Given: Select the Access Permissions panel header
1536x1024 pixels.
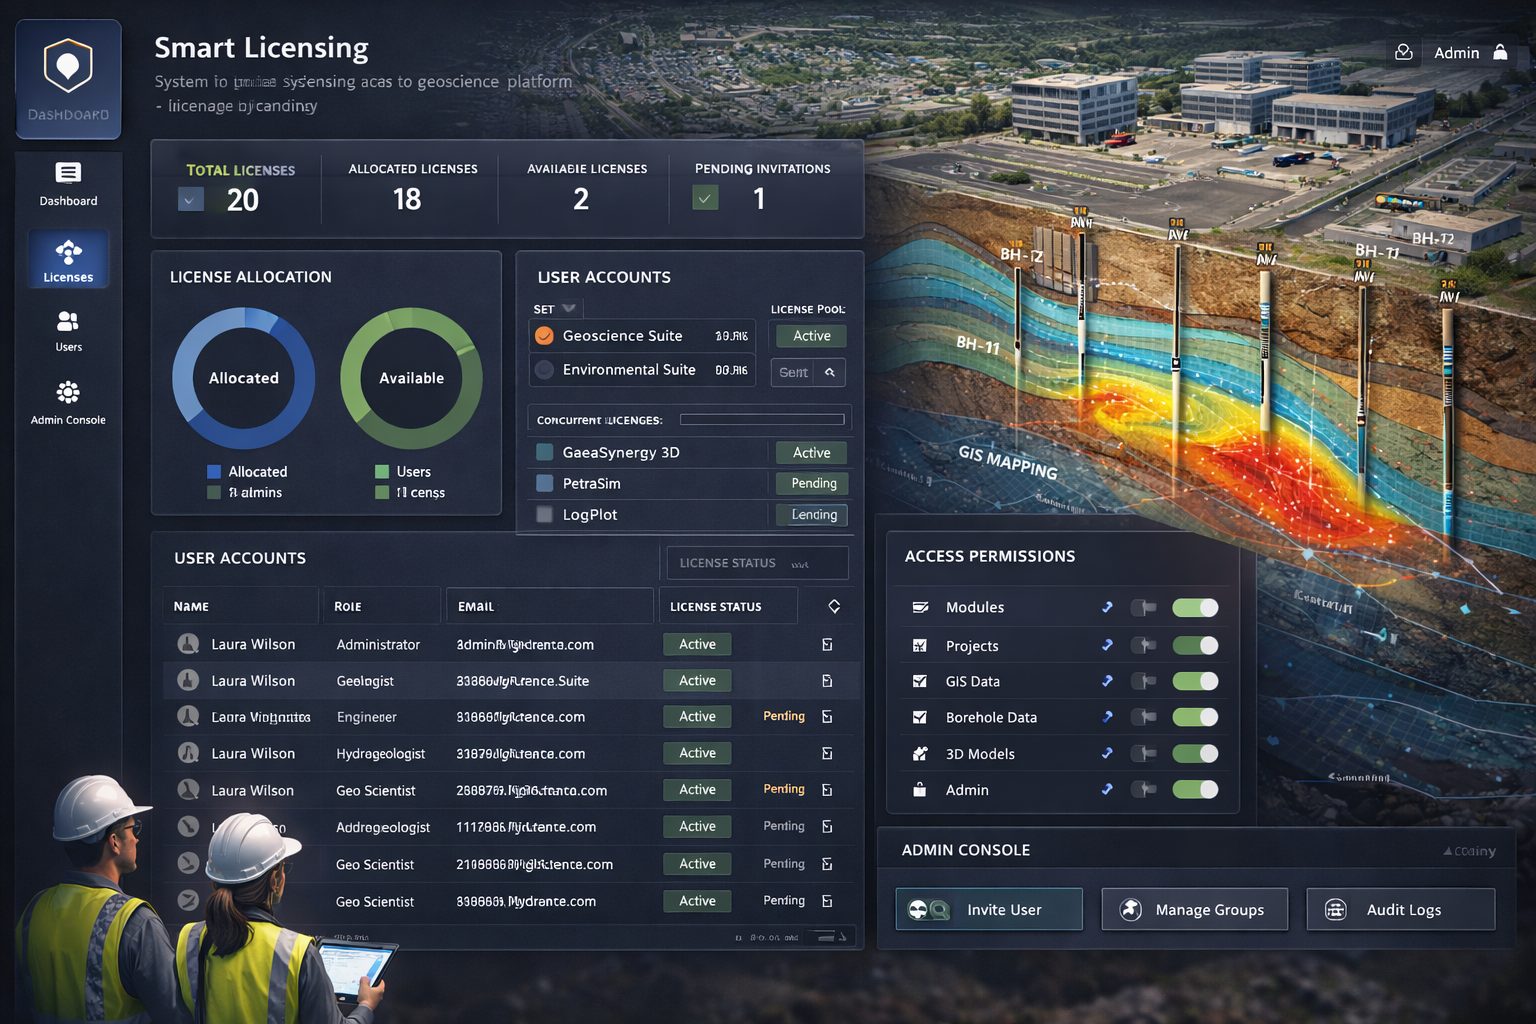Looking at the screenshot, I should (x=989, y=556).
